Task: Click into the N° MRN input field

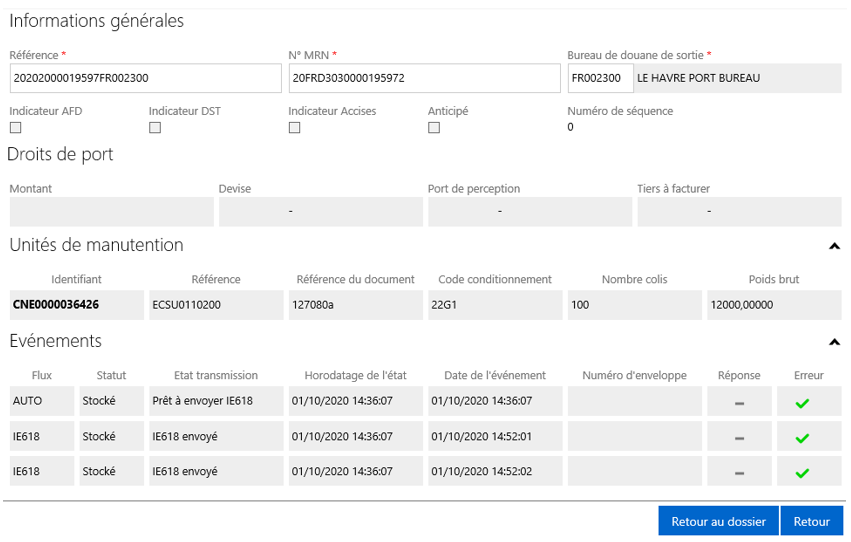Action: (x=424, y=78)
